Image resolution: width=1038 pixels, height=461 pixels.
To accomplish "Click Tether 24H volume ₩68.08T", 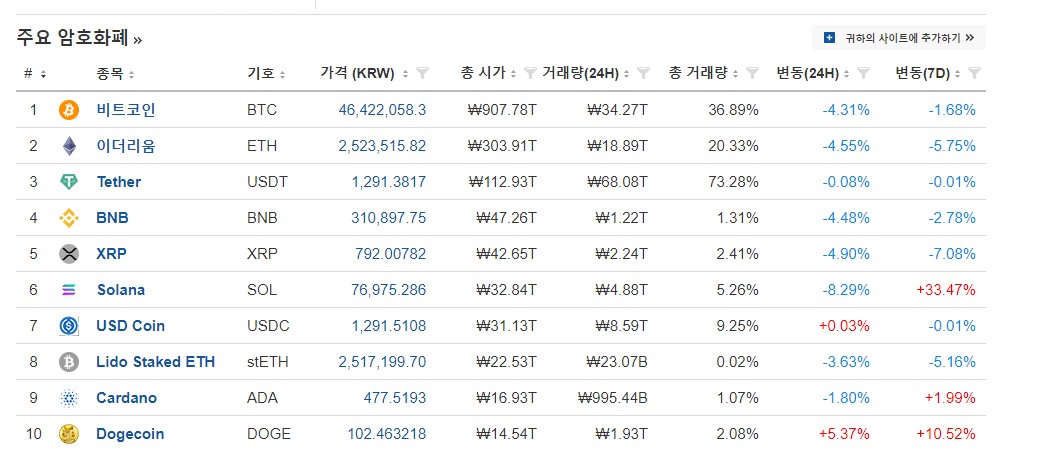I will pyautogui.click(x=617, y=181).
